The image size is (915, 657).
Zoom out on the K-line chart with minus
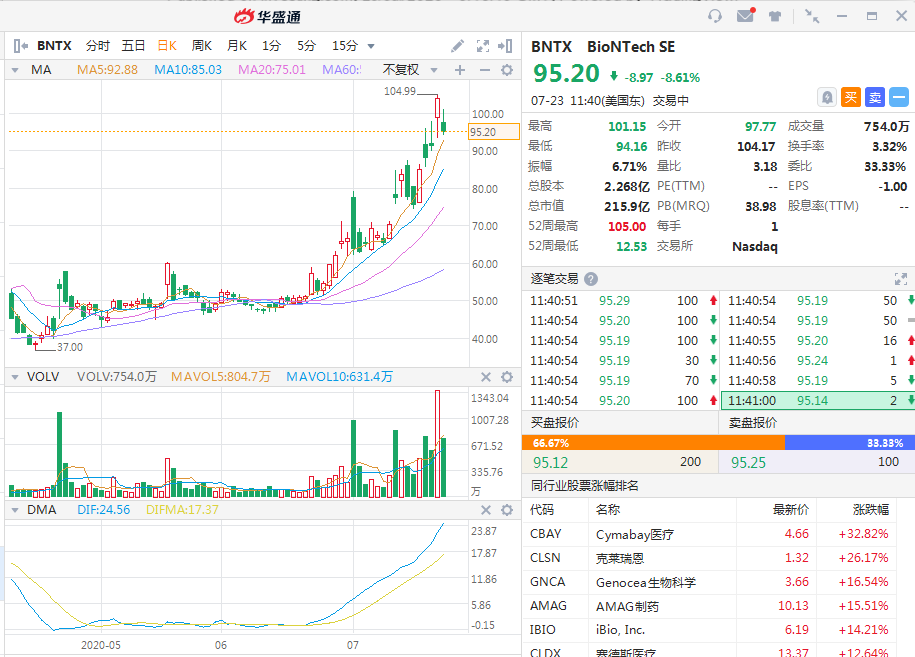pos(484,70)
